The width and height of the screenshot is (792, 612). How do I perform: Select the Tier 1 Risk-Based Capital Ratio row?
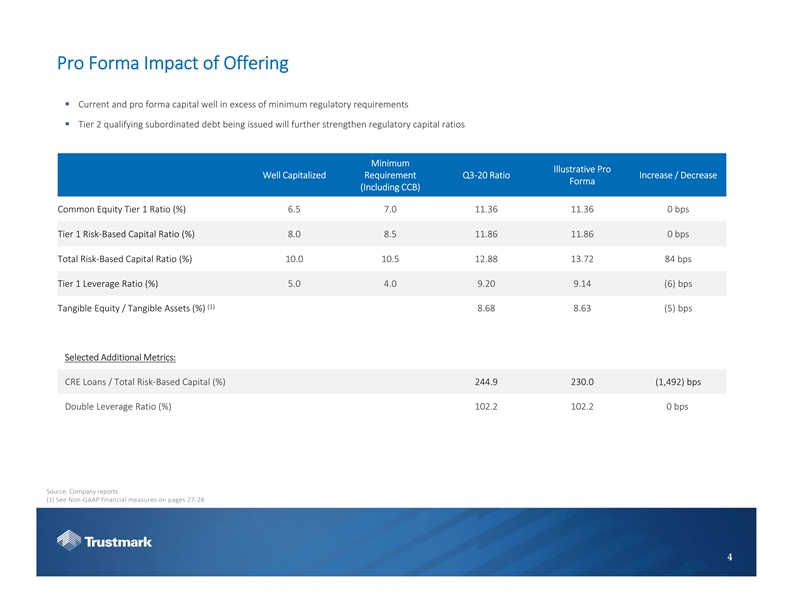point(126,234)
